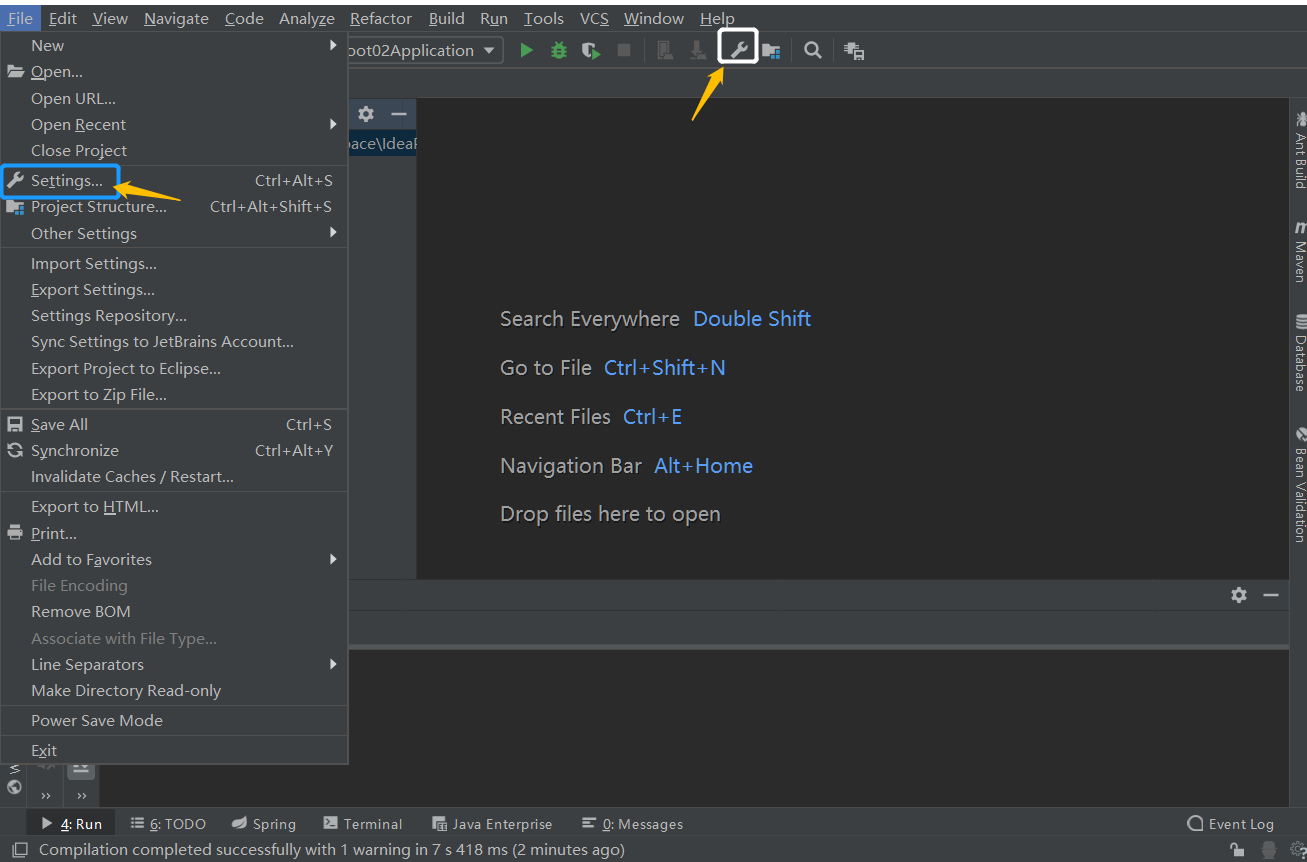Screen dimensions: 1307x862
Task: Start debugging with the green bug icon
Action: coord(559,50)
